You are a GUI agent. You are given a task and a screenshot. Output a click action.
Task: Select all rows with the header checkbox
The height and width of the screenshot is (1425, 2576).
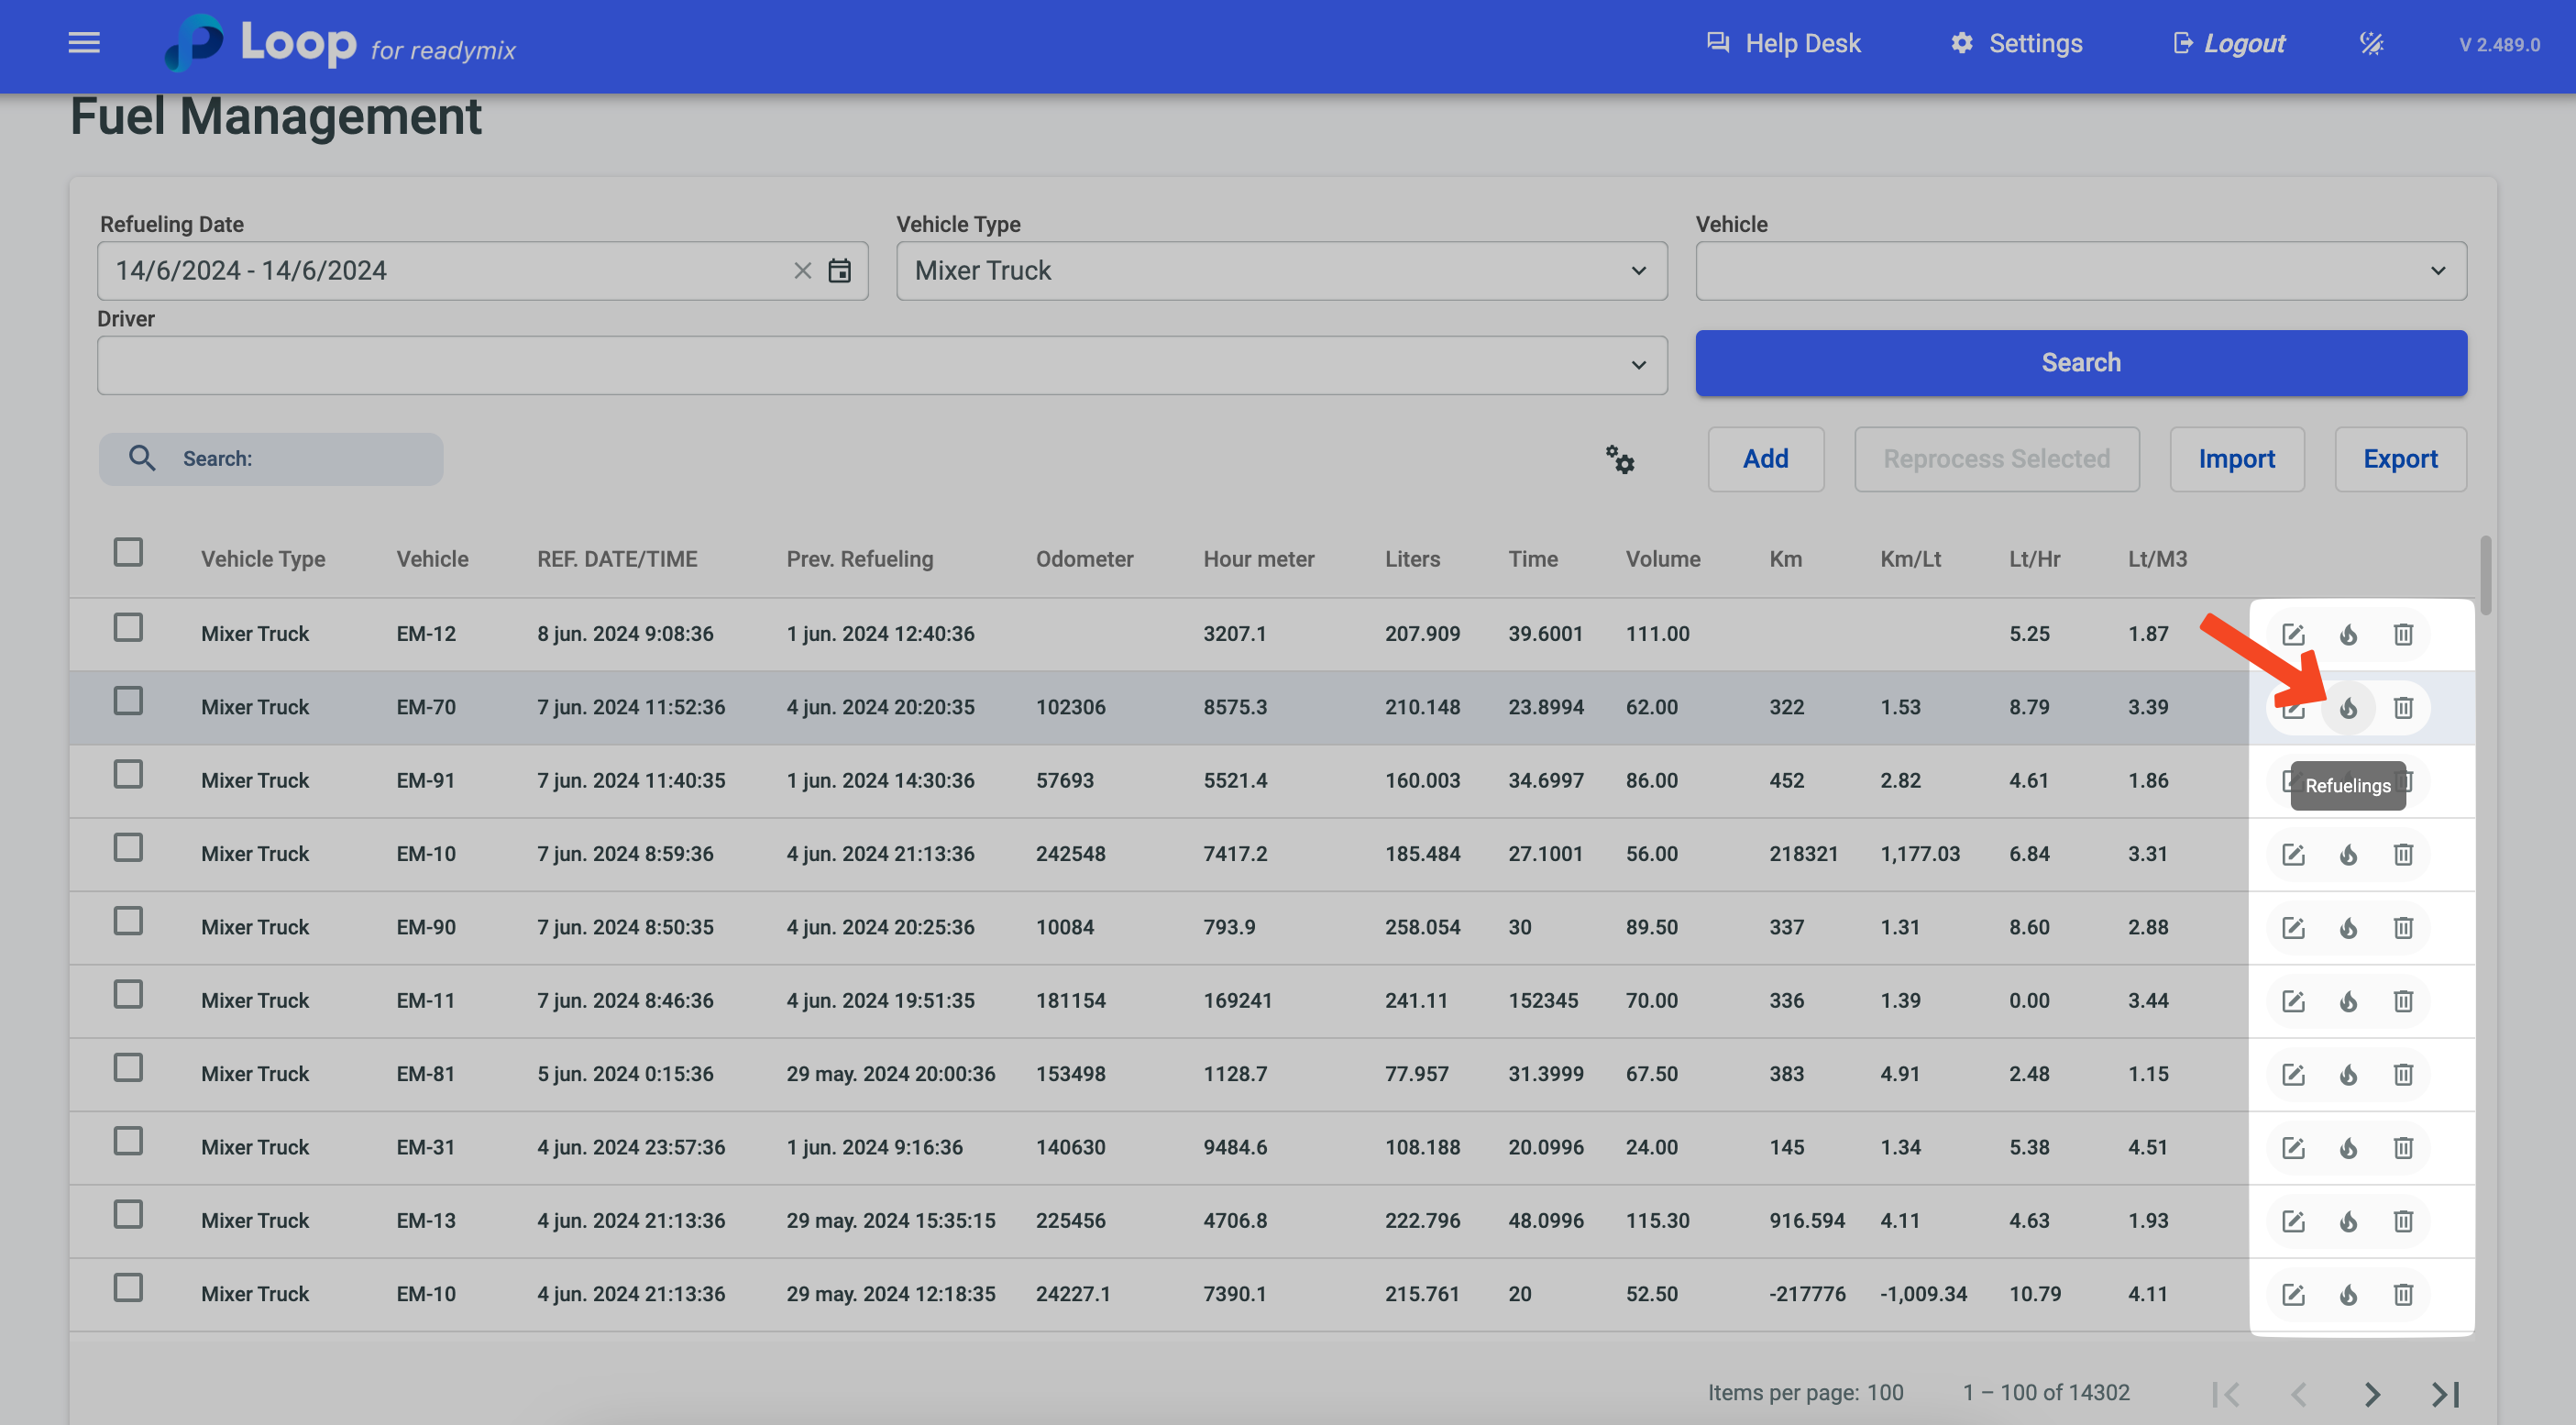[x=128, y=552]
